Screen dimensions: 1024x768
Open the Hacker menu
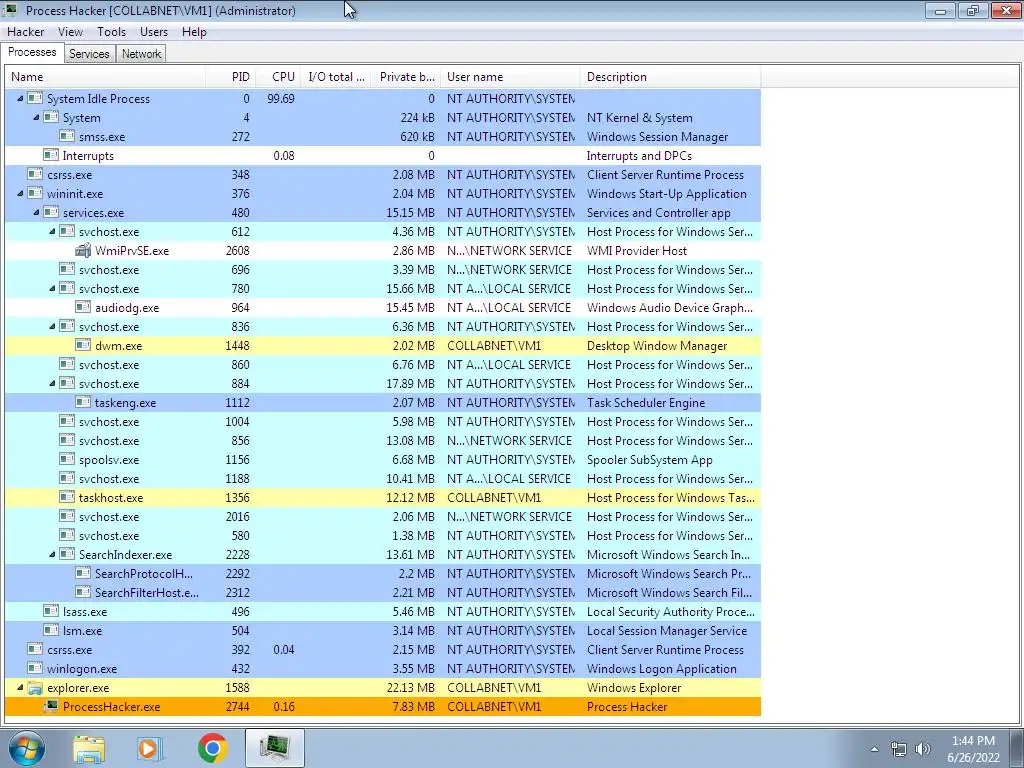coord(25,32)
